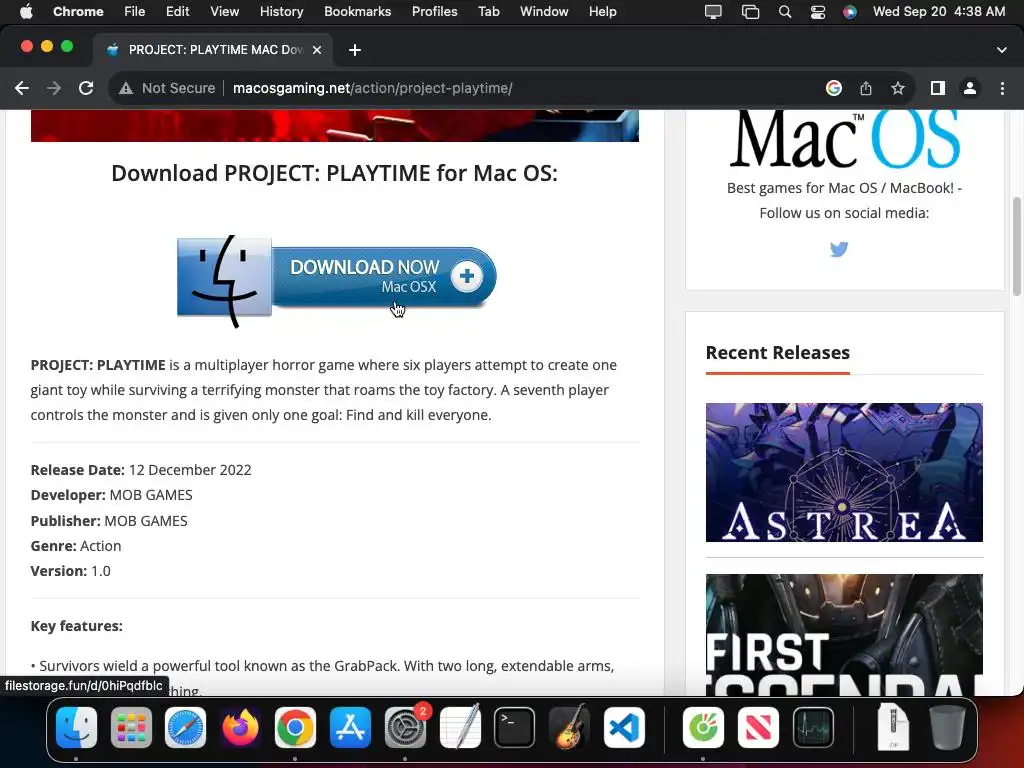Open App Store from the Dock
1024x768 pixels.
[350, 728]
